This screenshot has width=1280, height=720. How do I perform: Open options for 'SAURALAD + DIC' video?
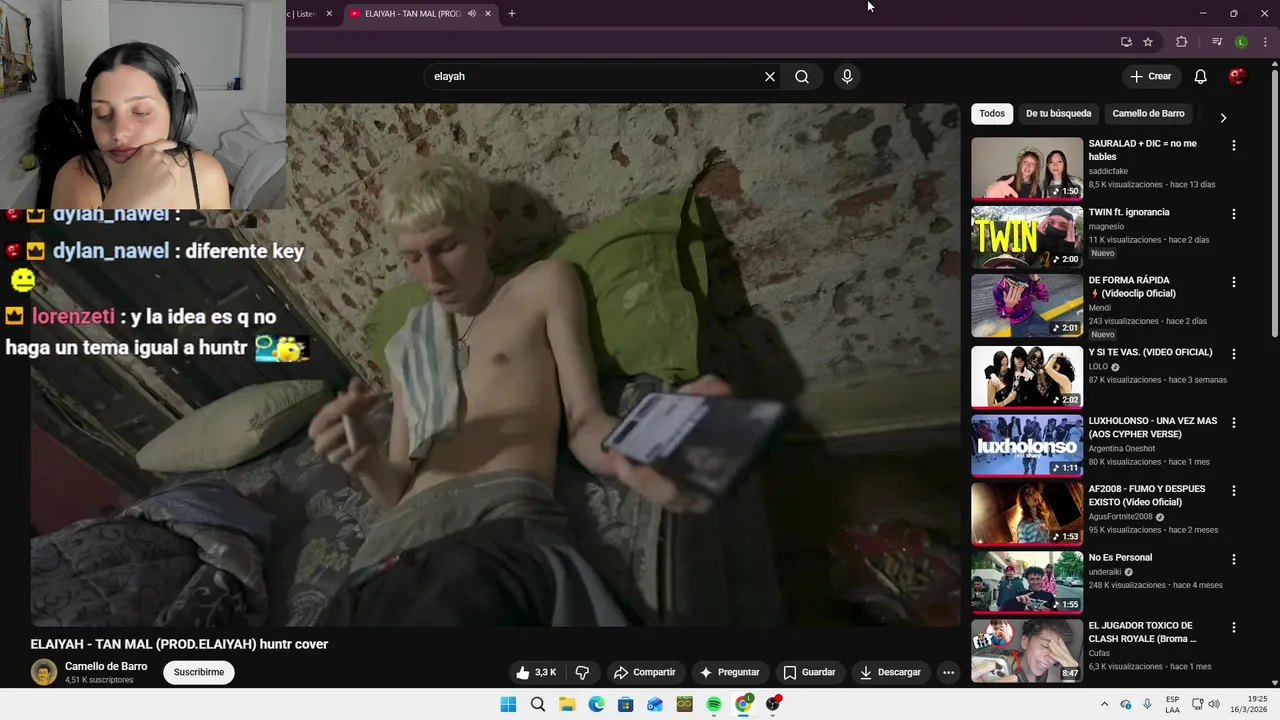tap(1233, 146)
